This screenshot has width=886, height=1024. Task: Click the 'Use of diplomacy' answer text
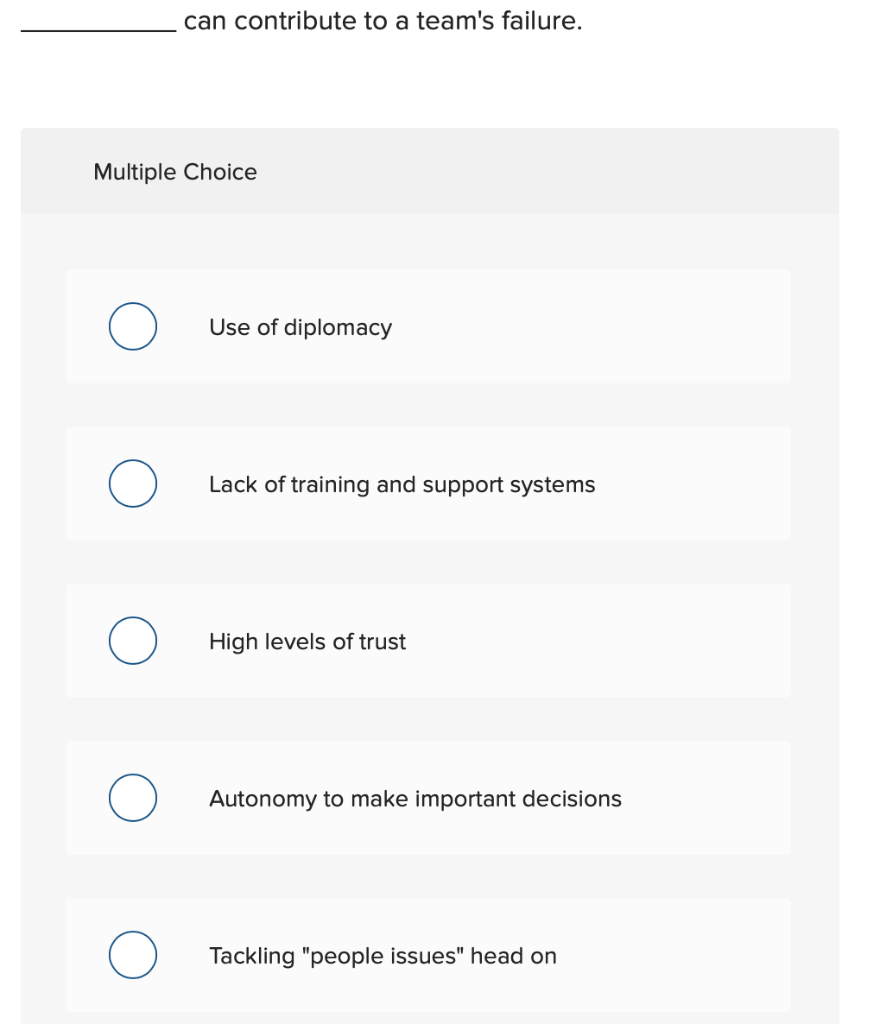tap(300, 327)
